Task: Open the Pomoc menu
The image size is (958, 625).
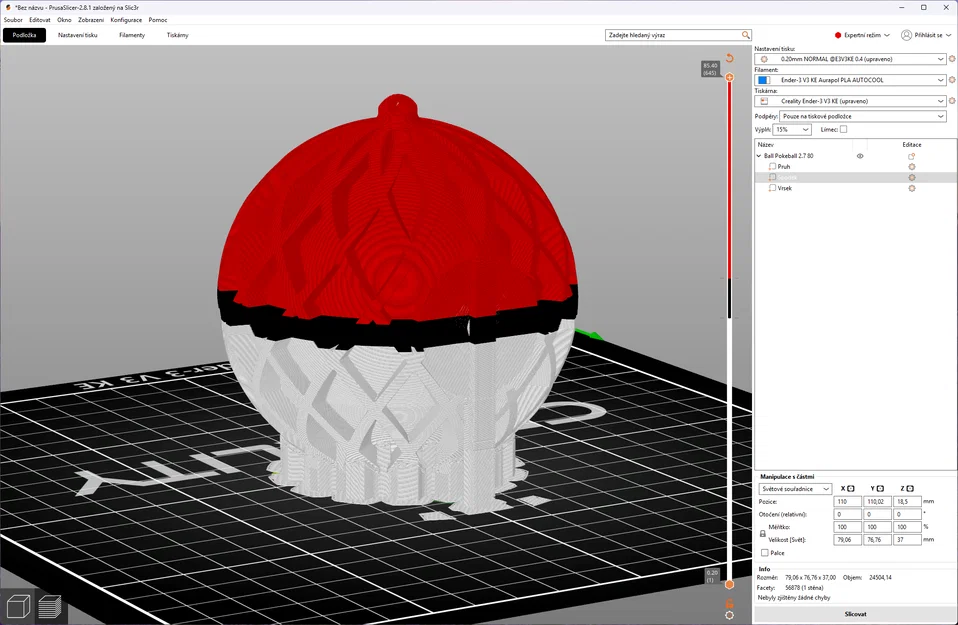Action: coord(158,20)
